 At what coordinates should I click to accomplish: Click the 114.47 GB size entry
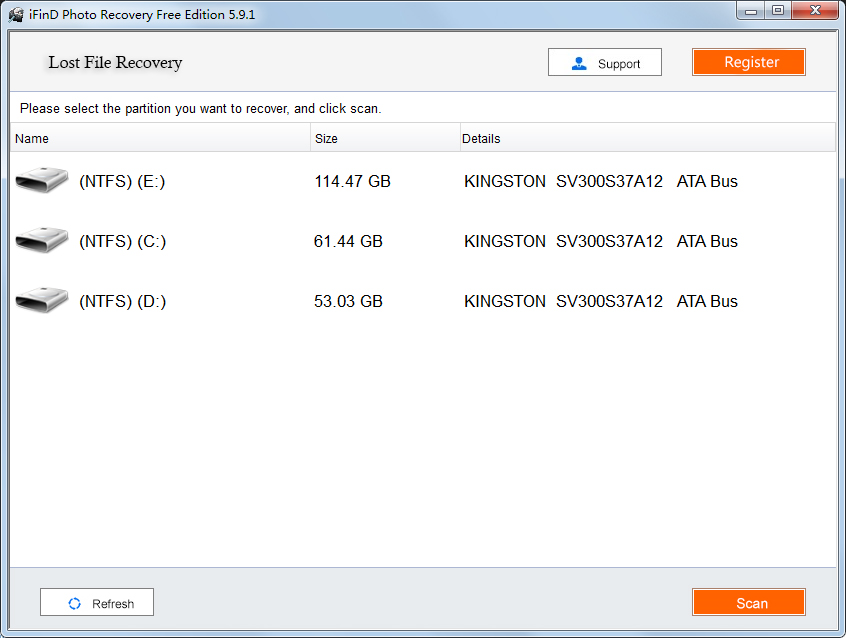coord(352,182)
